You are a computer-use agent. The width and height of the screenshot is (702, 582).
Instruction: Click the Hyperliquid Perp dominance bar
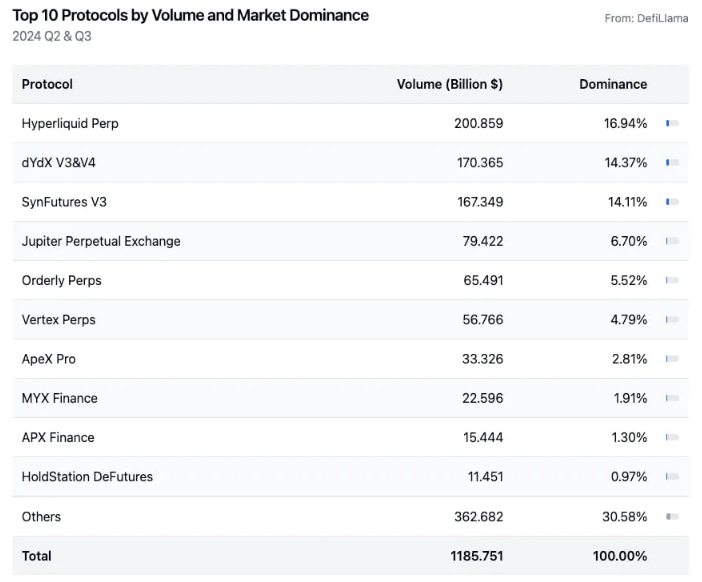(672, 123)
